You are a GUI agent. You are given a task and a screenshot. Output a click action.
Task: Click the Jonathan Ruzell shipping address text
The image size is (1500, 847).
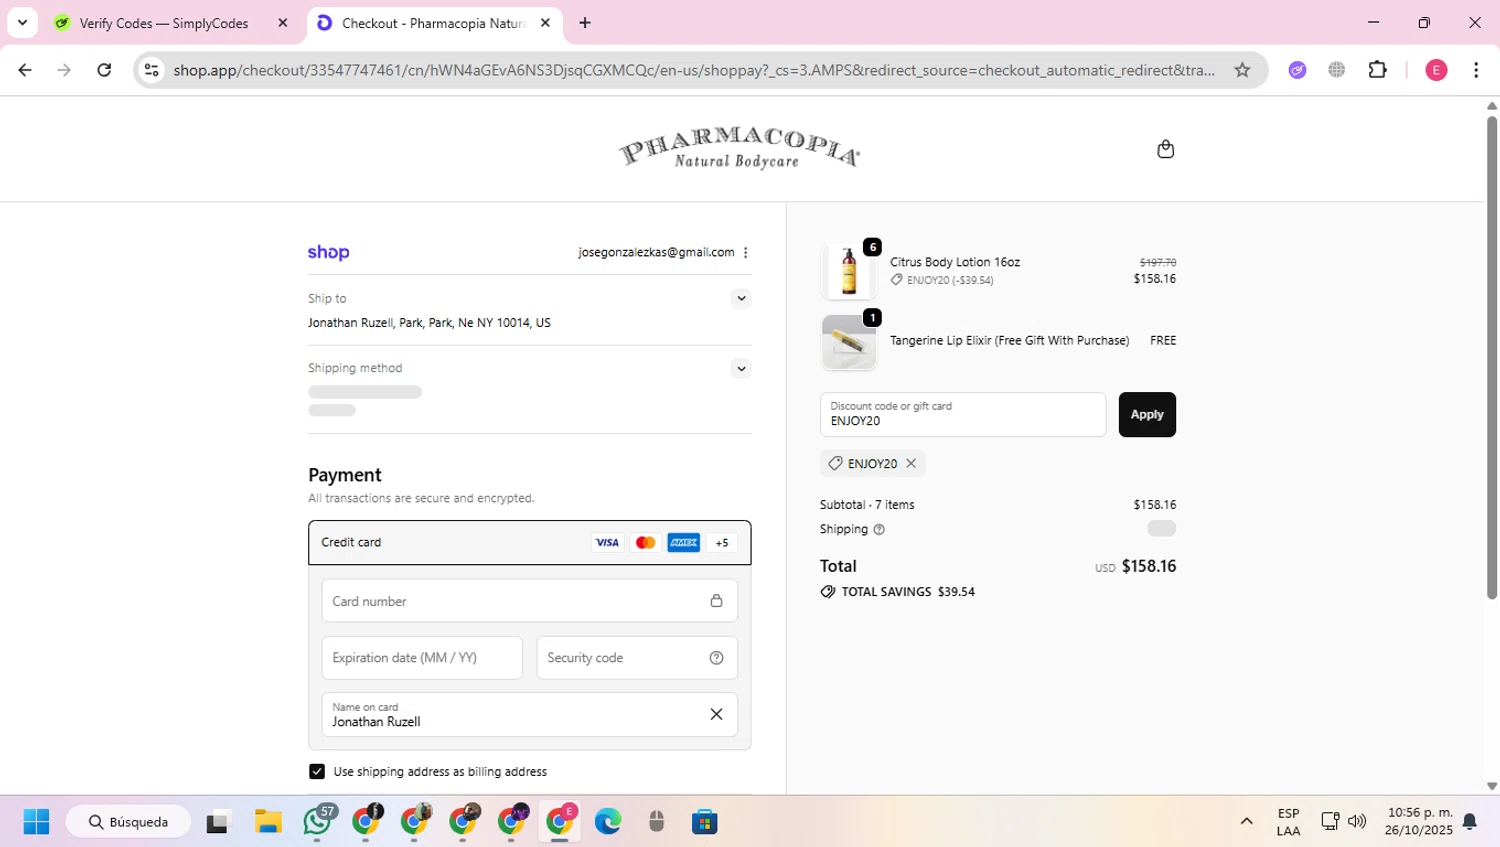pos(429,323)
